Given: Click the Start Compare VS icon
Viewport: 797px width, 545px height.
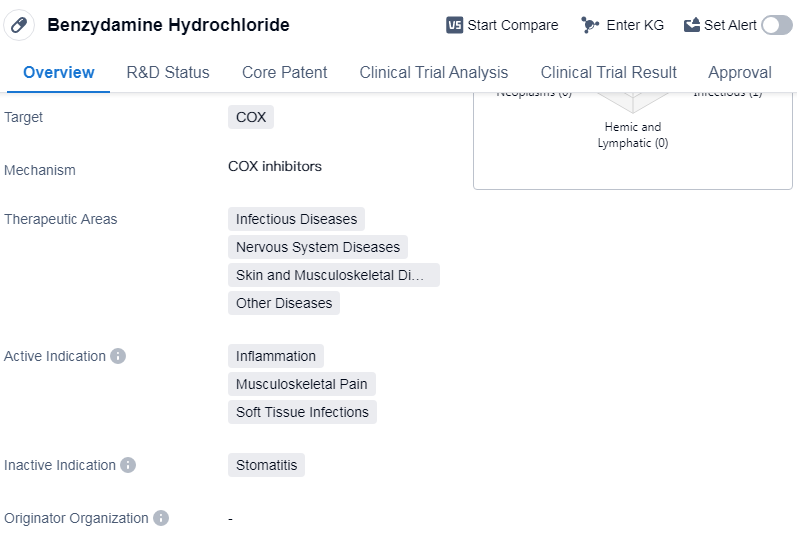Looking at the screenshot, I should pyautogui.click(x=455, y=25).
